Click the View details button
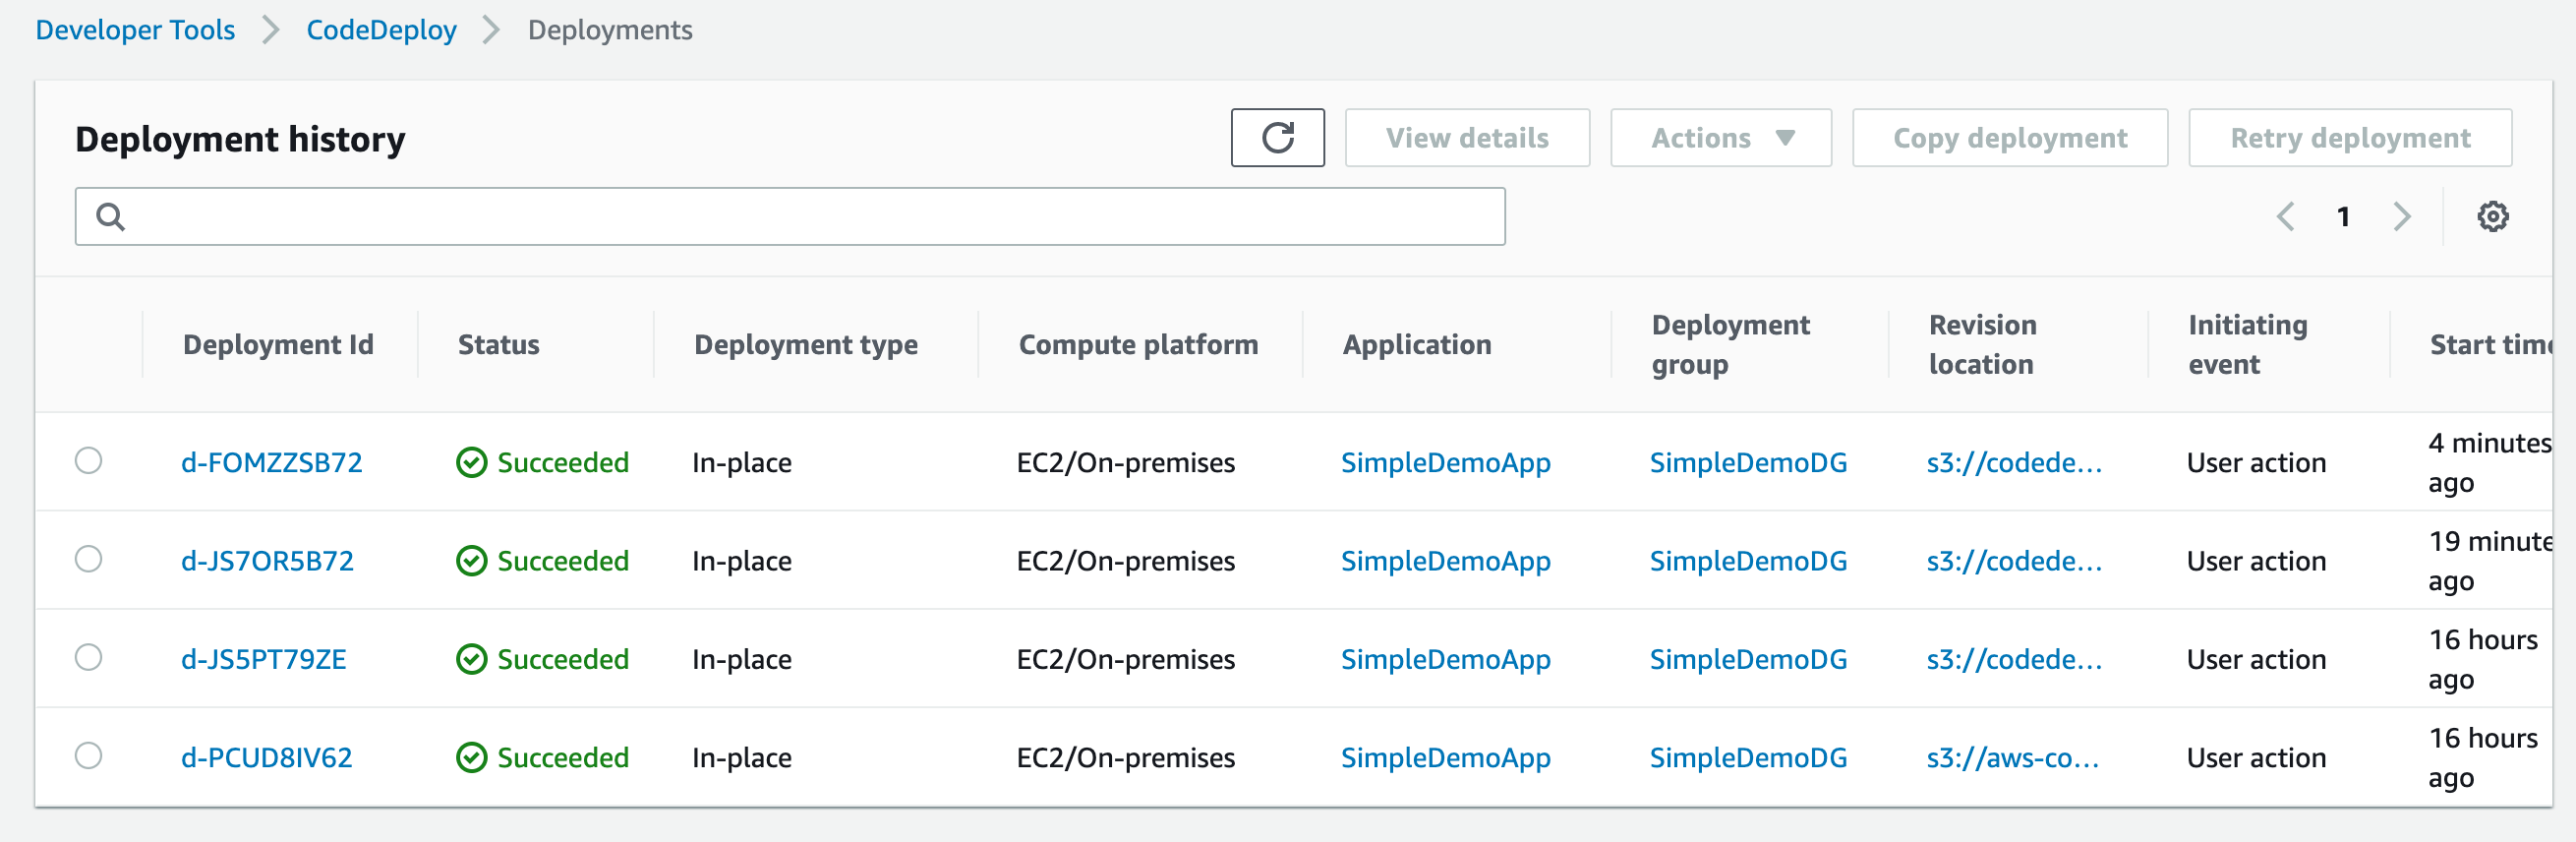 click(1467, 138)
